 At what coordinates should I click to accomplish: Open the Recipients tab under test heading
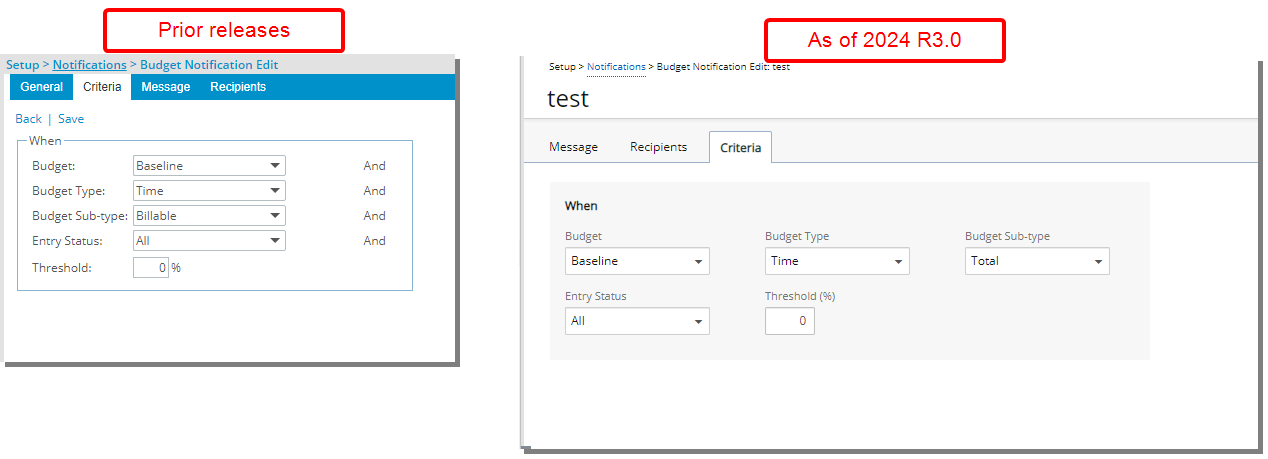point(658,147)
